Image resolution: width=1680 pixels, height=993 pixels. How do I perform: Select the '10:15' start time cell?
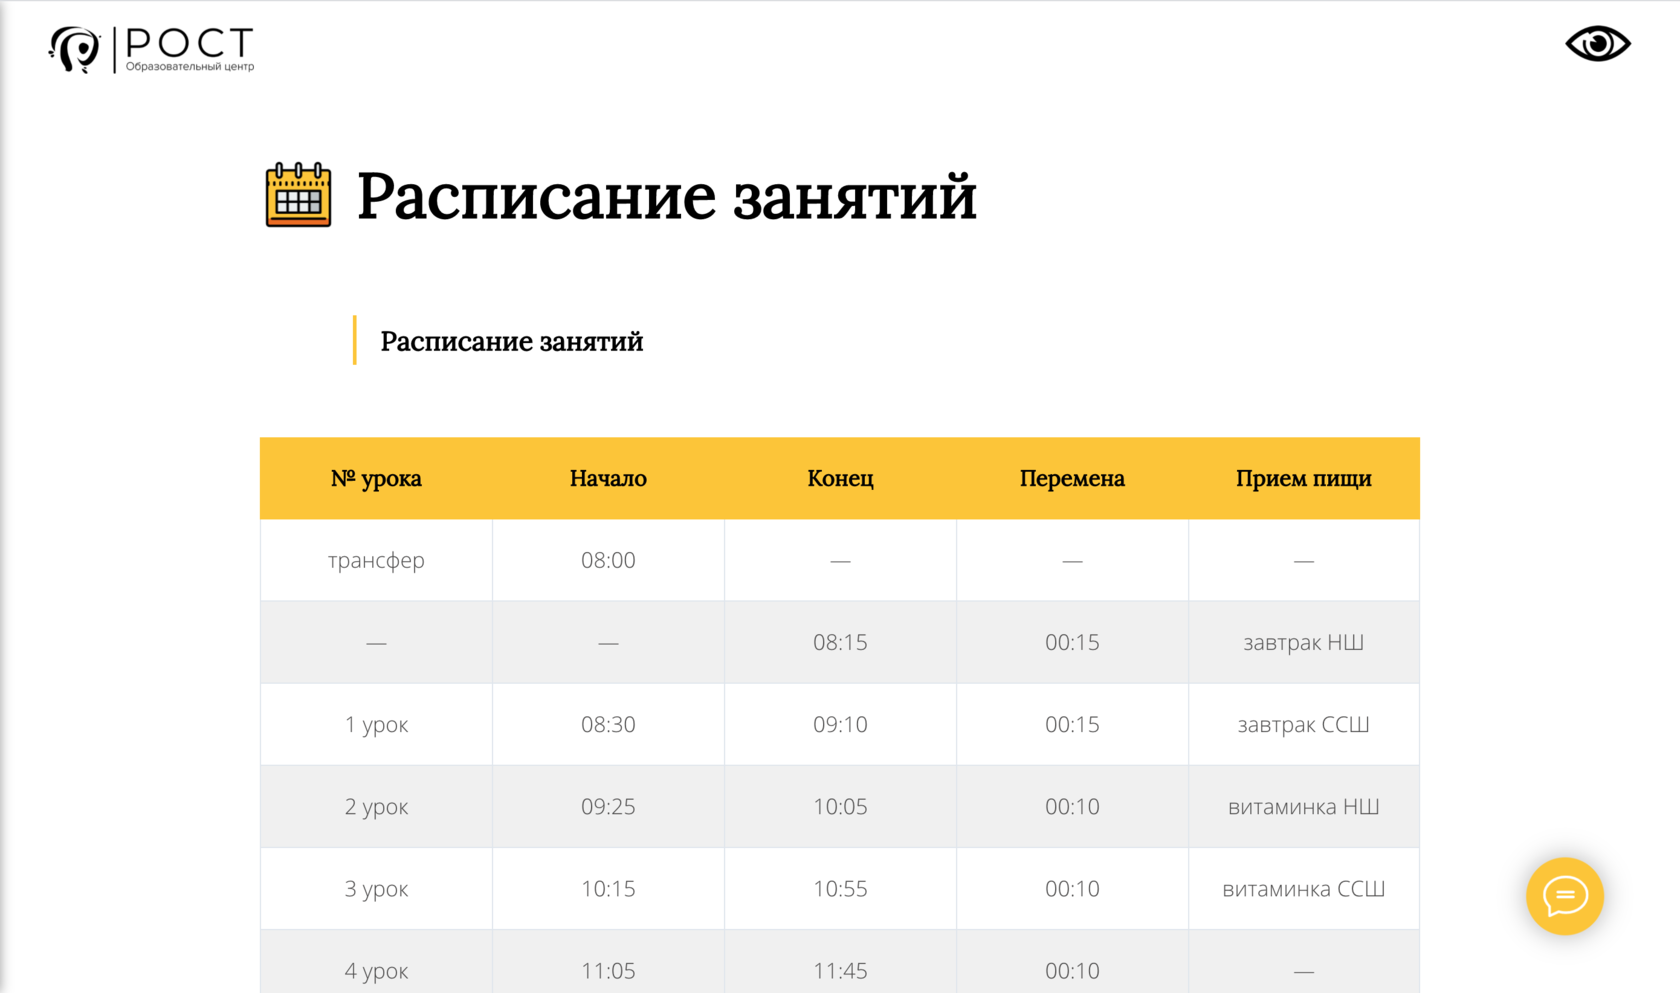pos(608,888)
